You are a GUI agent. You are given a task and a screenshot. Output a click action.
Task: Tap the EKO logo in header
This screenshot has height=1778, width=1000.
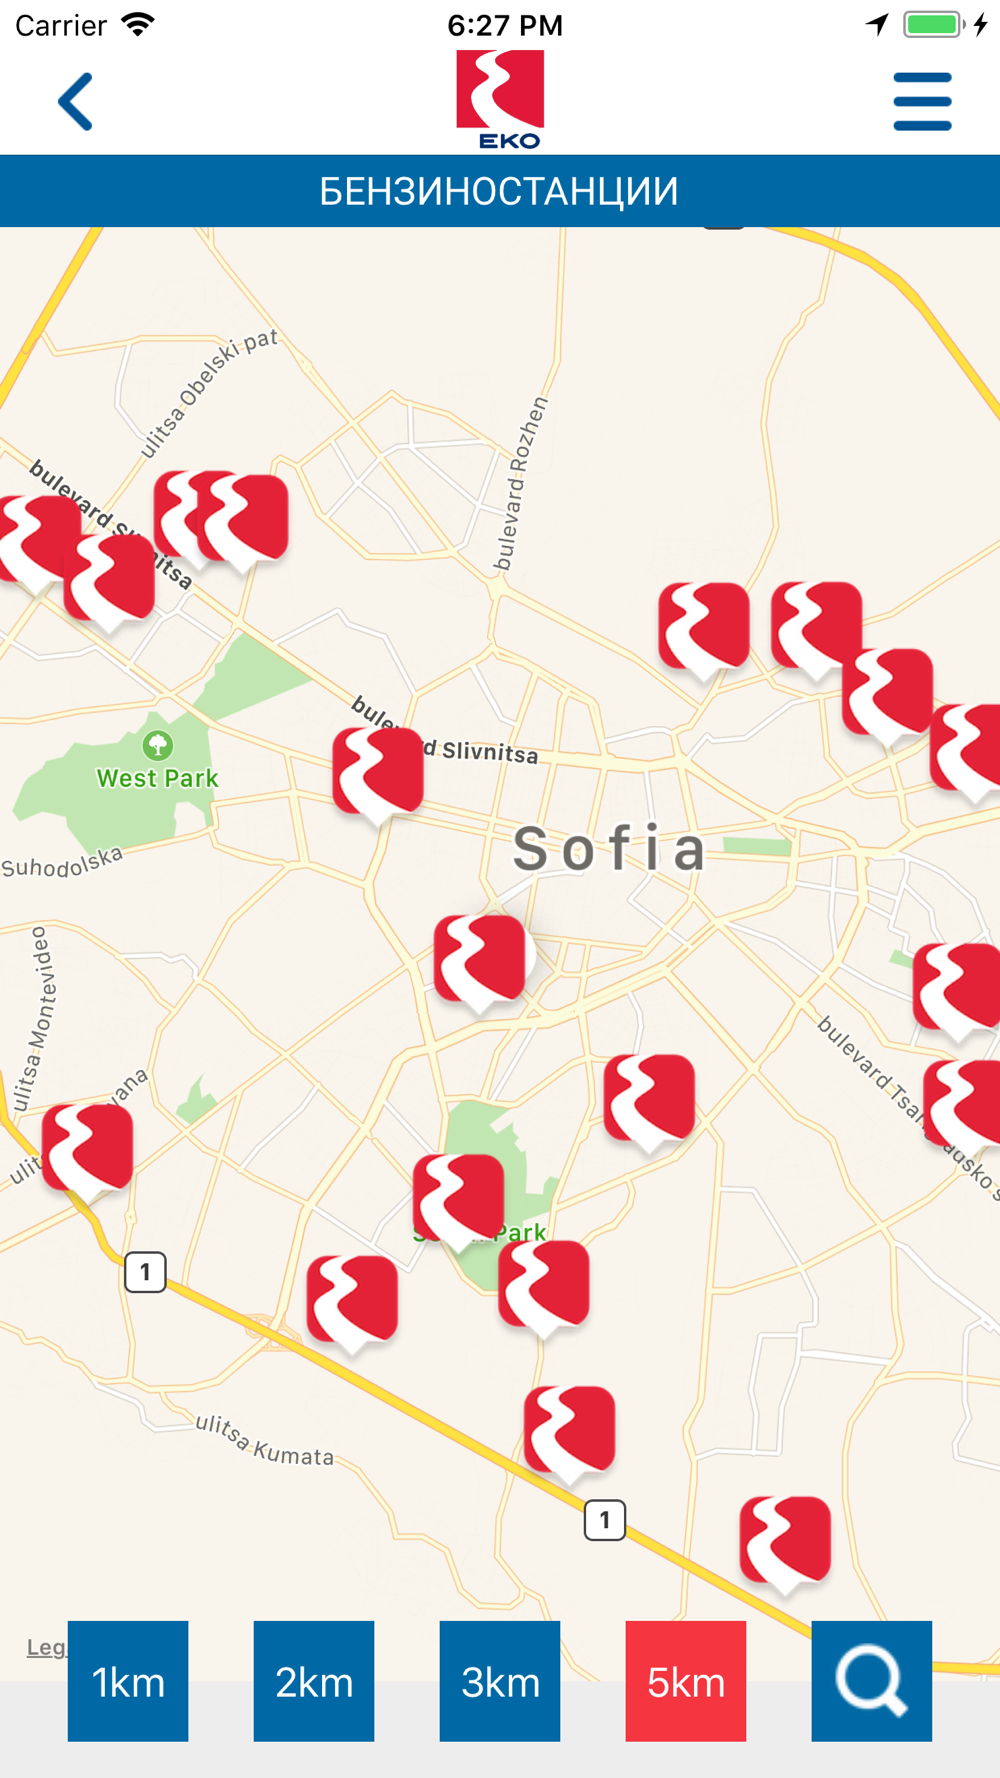click(500, 100)
